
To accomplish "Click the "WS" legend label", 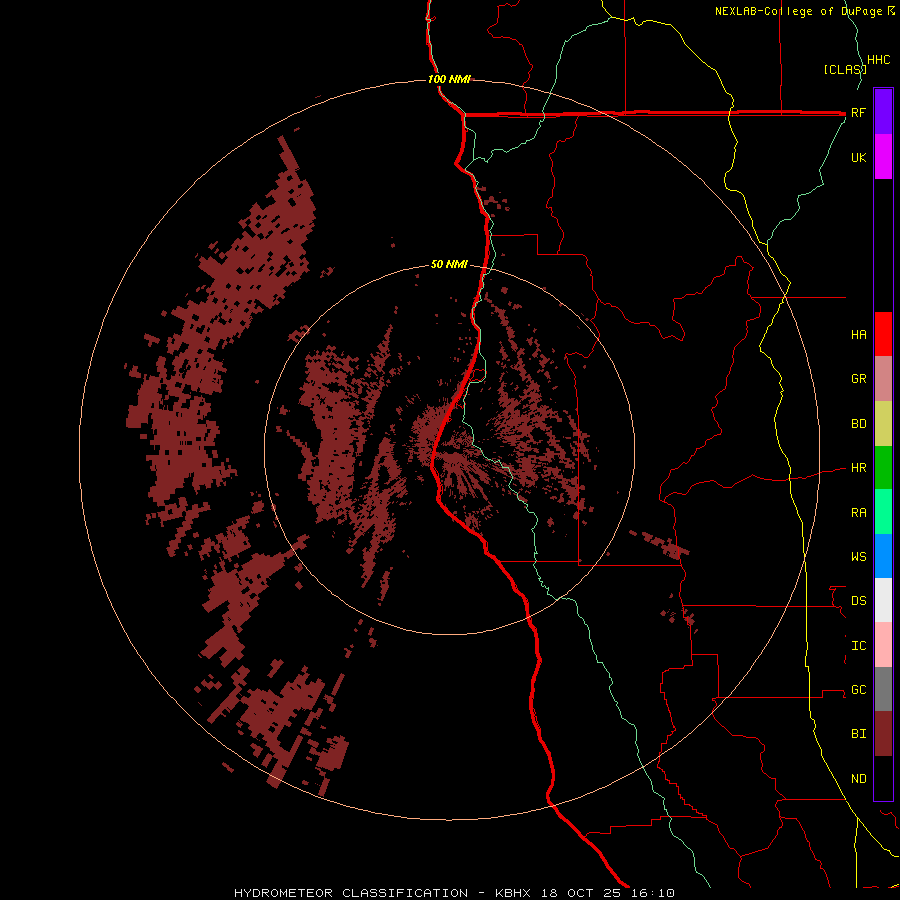I will point(858,556).
